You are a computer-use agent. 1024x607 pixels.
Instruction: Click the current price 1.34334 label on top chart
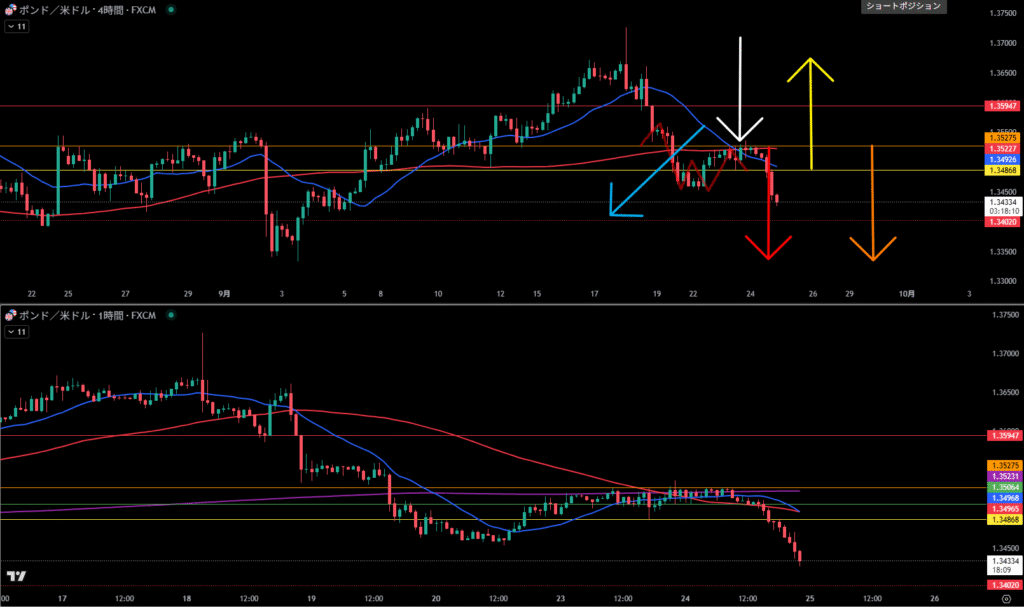[1000, 202]
